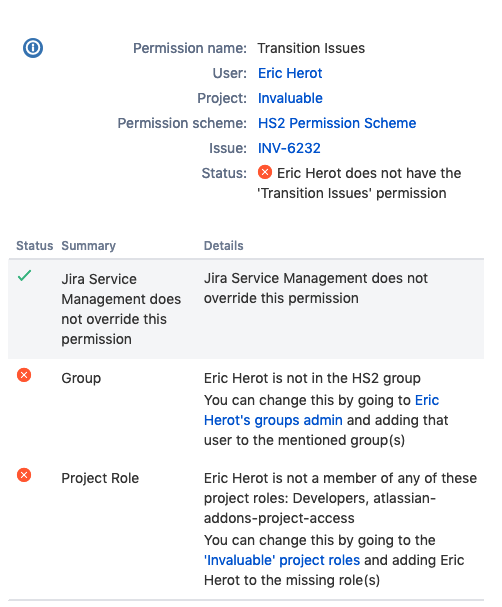502x607 pixels.
Task: Click the 'Project:' label
Action: point(222,98)
